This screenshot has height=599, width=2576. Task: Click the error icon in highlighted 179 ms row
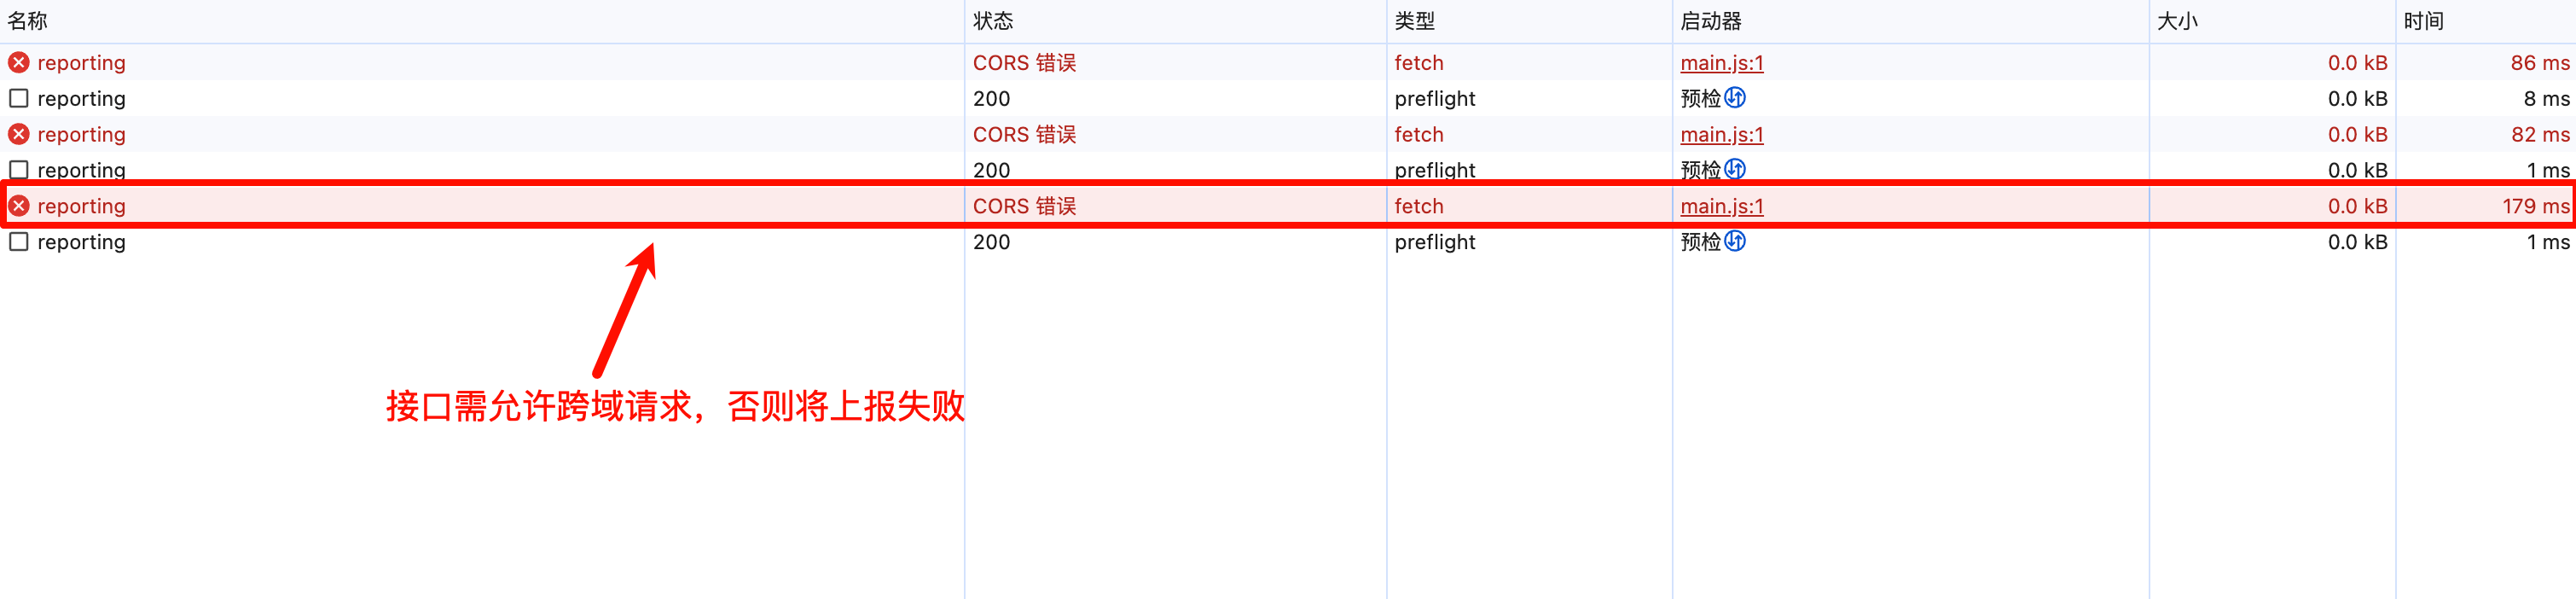tap(19, 206)
